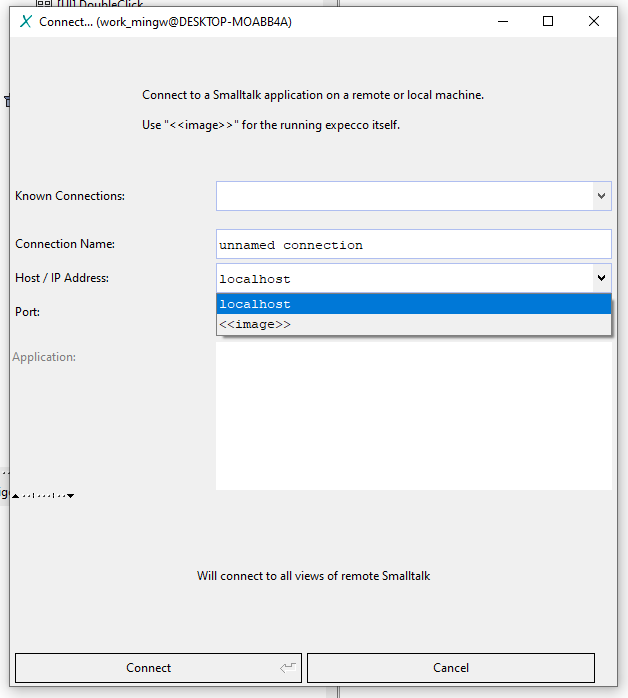Click the Known Connections label
The image size is (628, 698).
tap(70, 196)
